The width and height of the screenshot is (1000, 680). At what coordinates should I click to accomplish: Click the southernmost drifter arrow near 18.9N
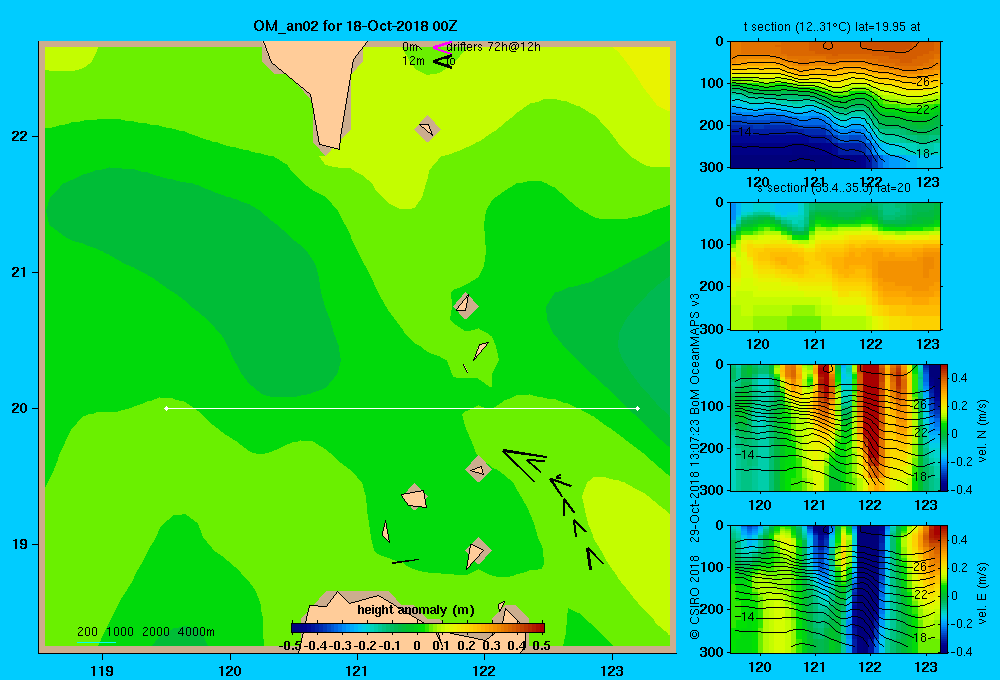coord(594,558)
